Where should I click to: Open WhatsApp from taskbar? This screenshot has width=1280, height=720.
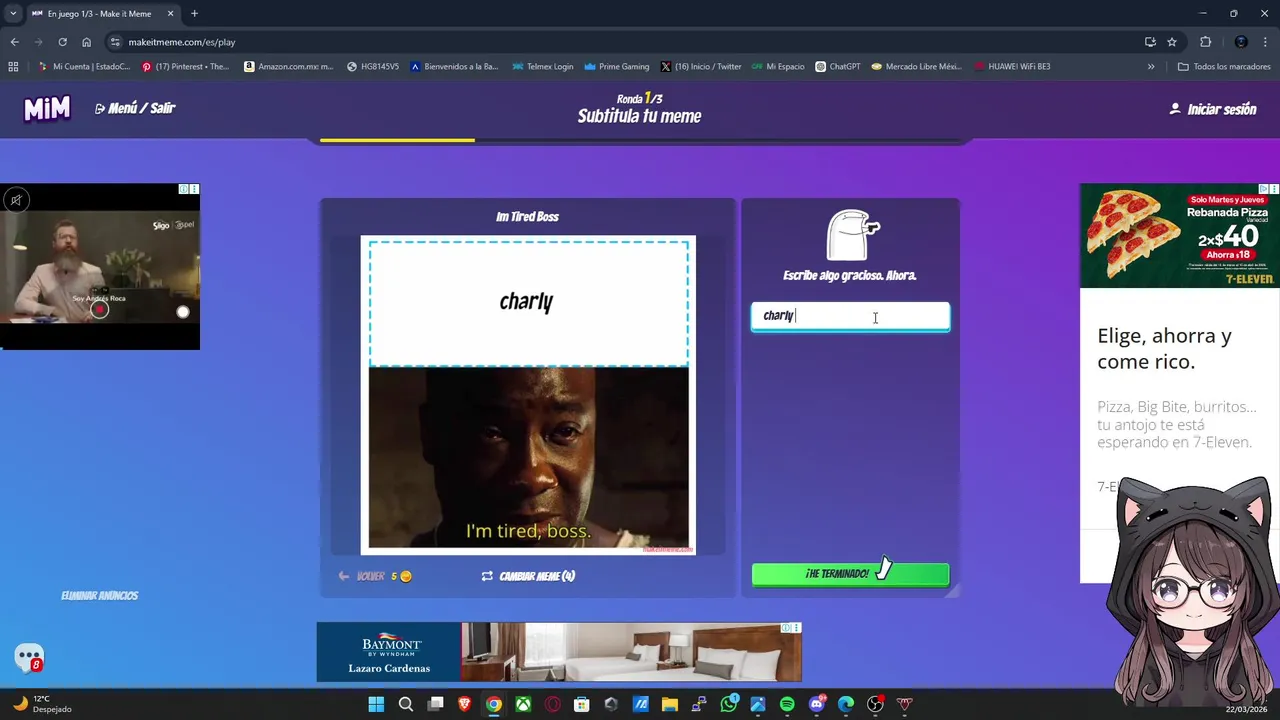(728, 704)
